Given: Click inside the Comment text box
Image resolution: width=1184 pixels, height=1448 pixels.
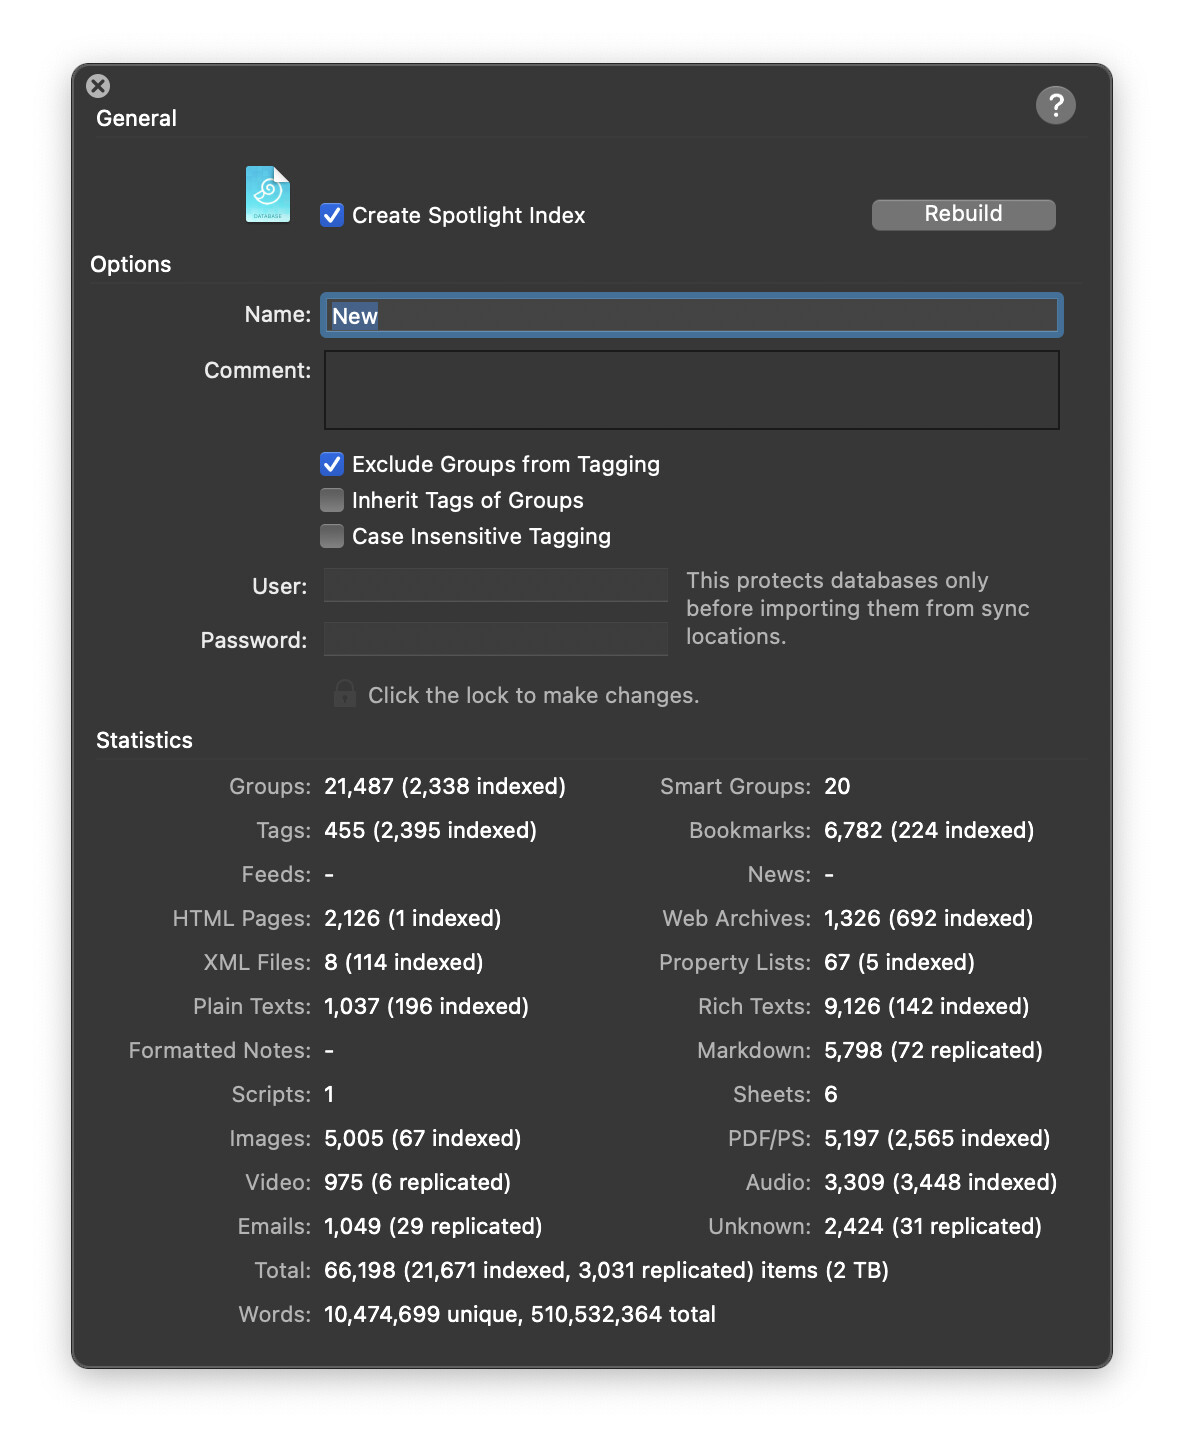Looking at the screenshot, I should point(691,390).
